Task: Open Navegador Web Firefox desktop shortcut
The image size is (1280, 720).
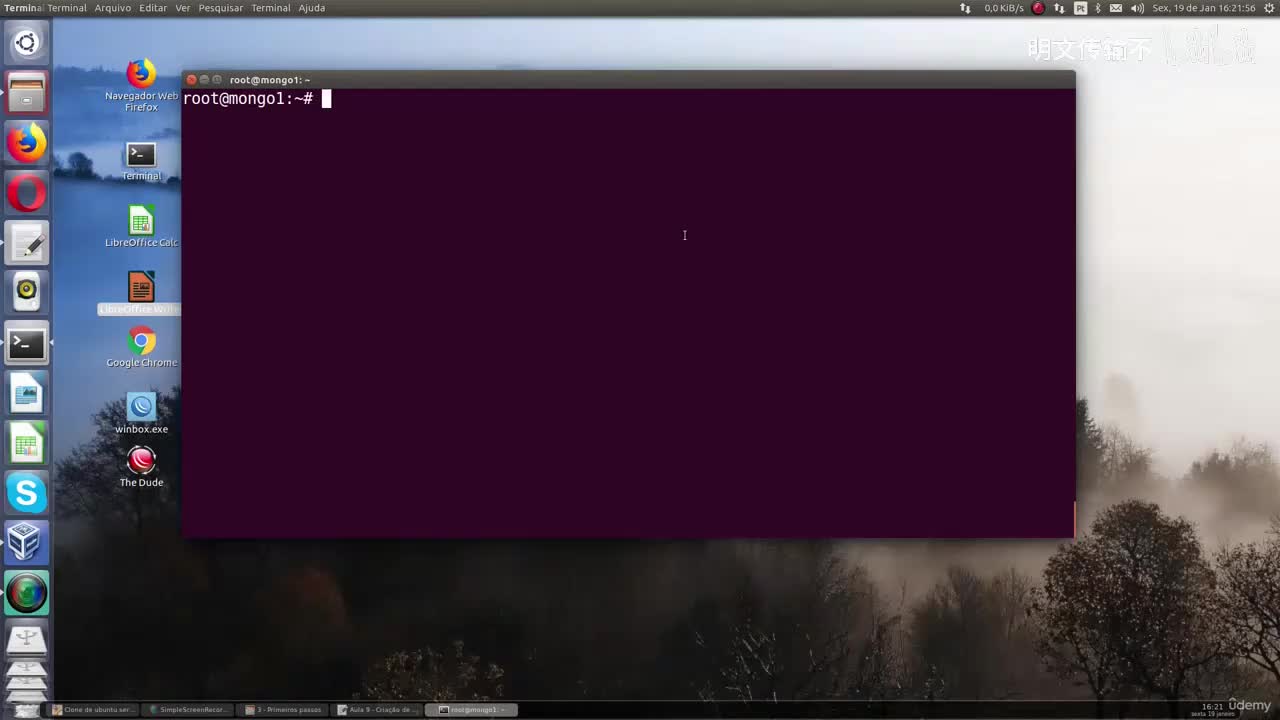Action: pos(141,86)
